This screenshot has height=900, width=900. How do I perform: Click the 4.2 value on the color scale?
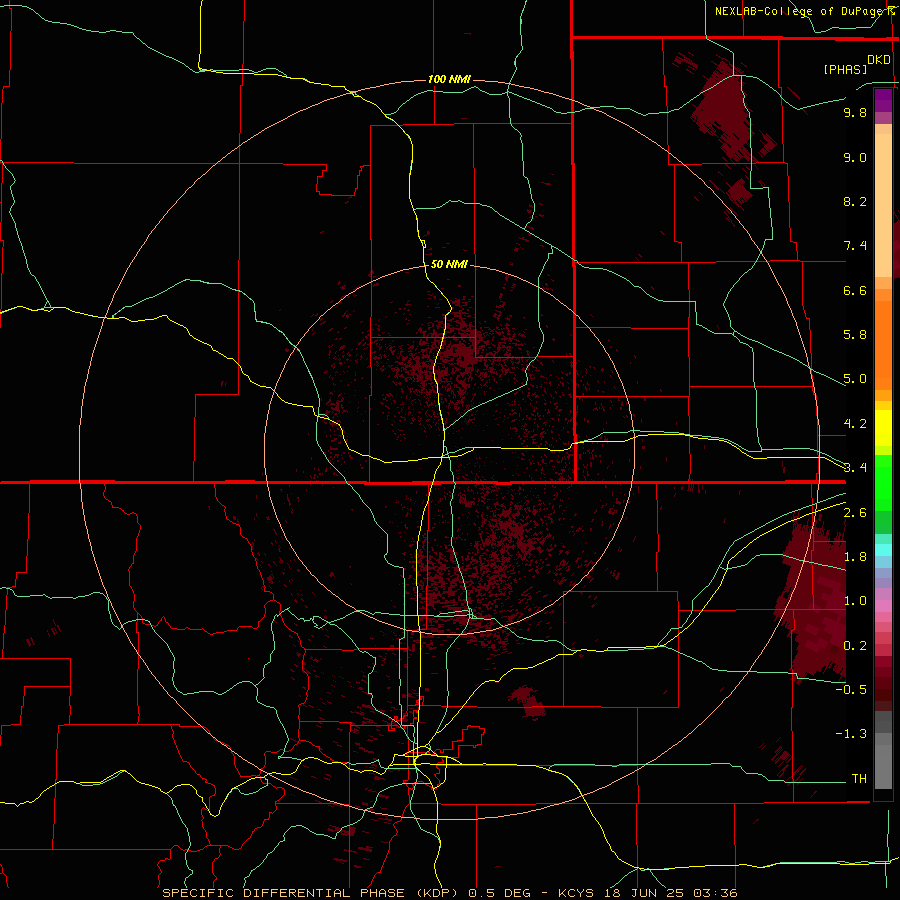855,424
